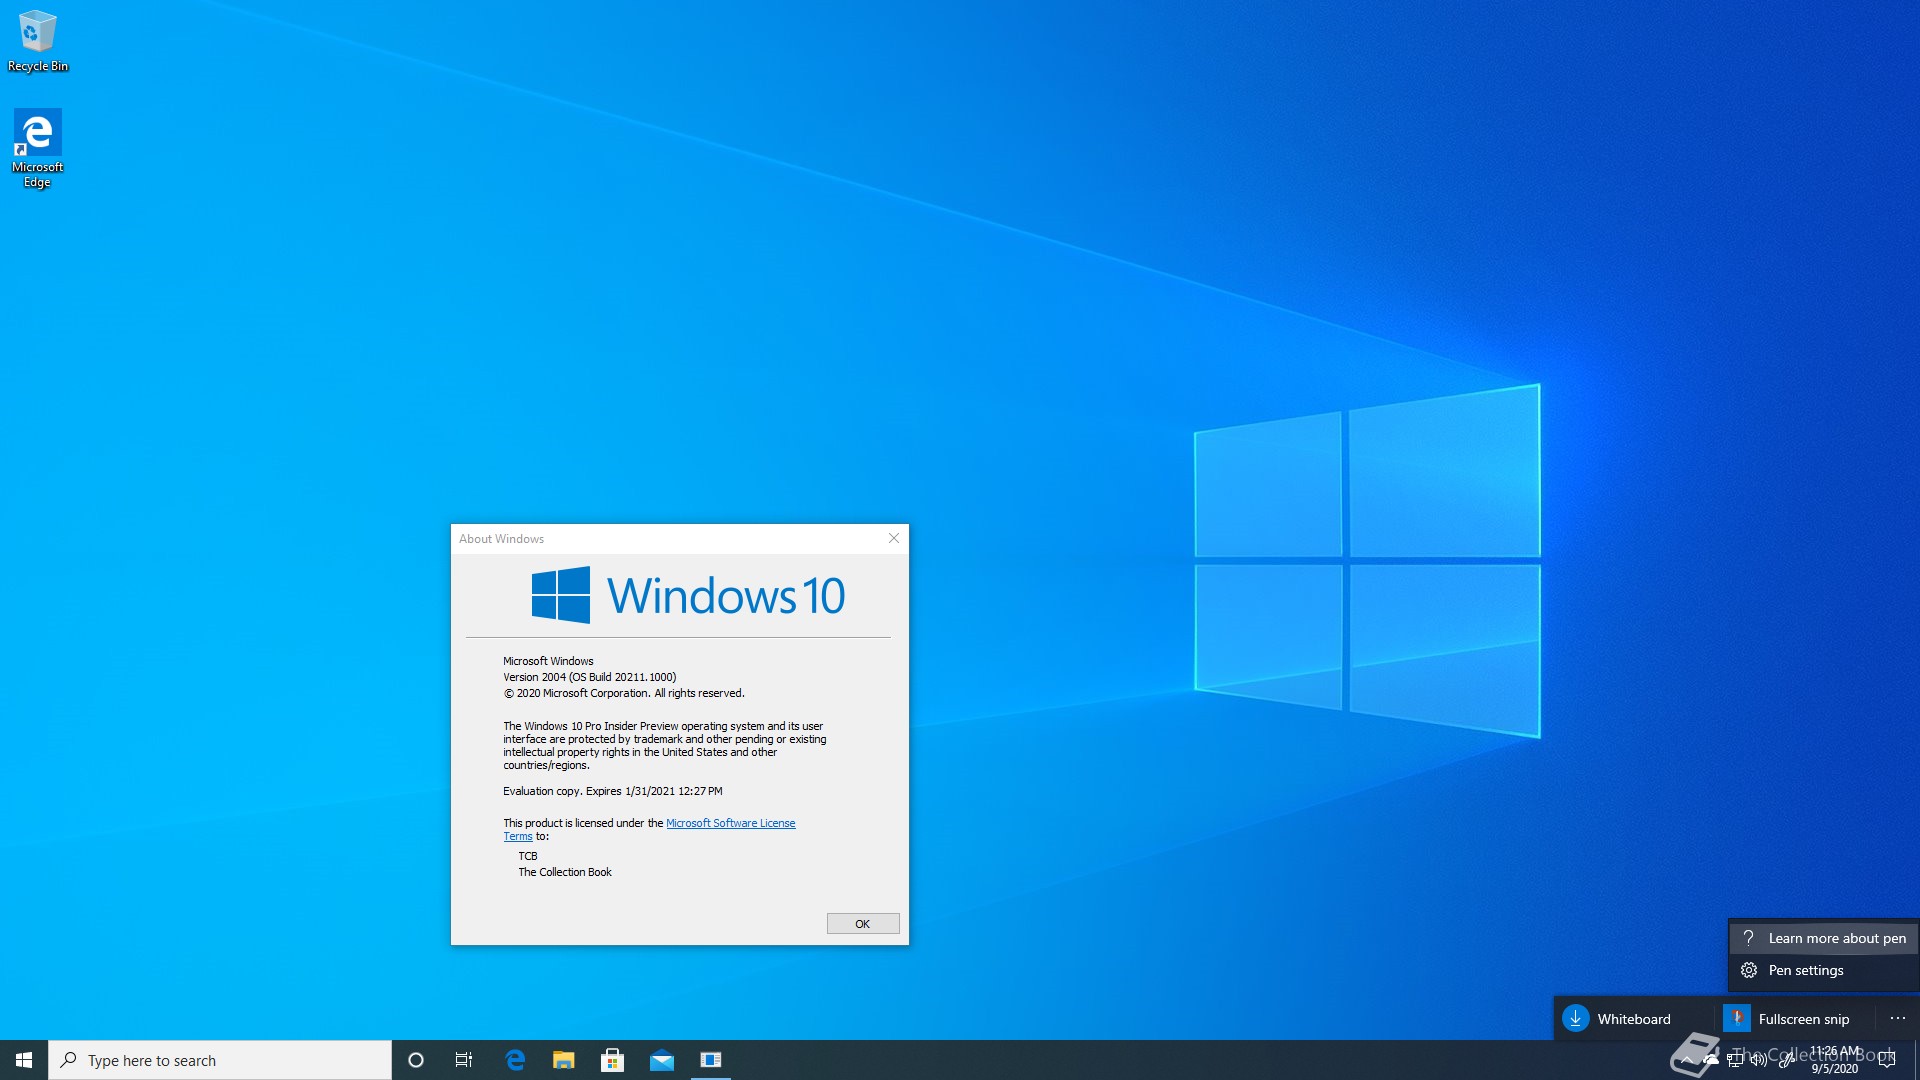Open the Action Center notifications icon
The image size is (1920, 1080).
[x=1887, y=1060]
